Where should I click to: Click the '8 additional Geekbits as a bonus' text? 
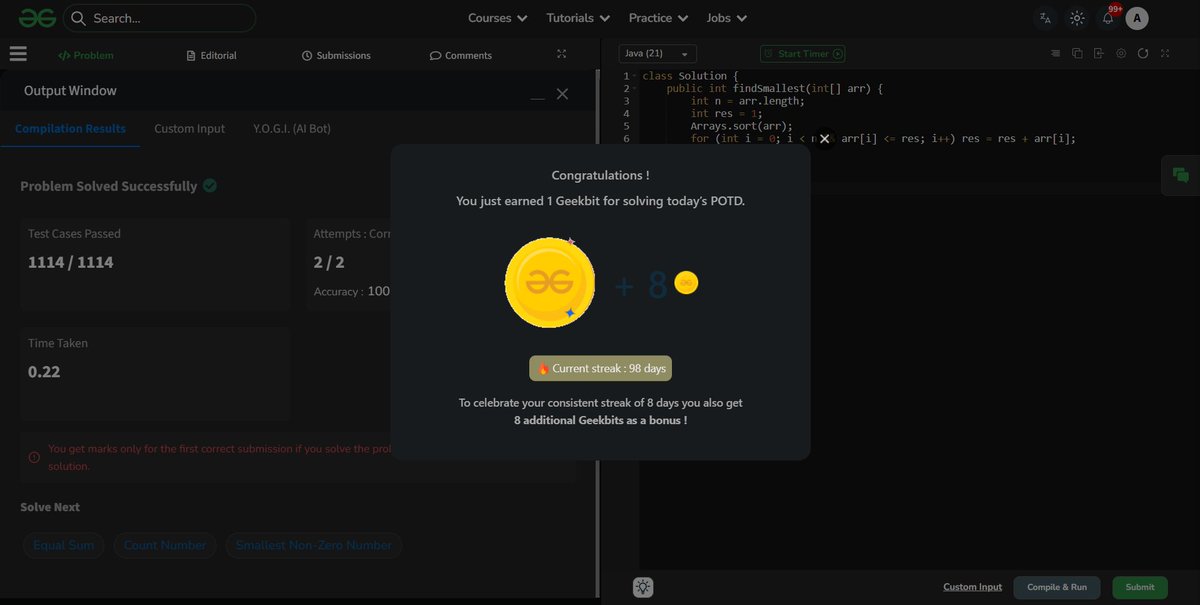[600, 420]
